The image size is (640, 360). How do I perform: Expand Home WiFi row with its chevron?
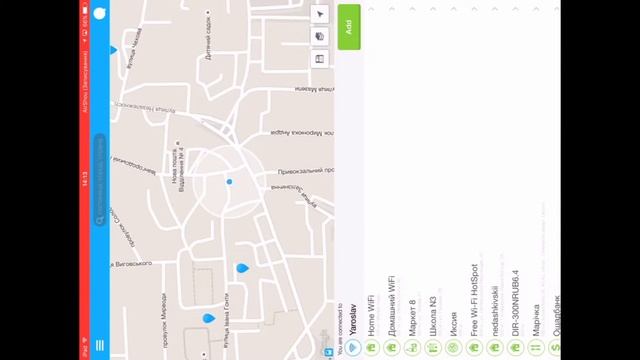pyautogui.click(x=371, y=9)
